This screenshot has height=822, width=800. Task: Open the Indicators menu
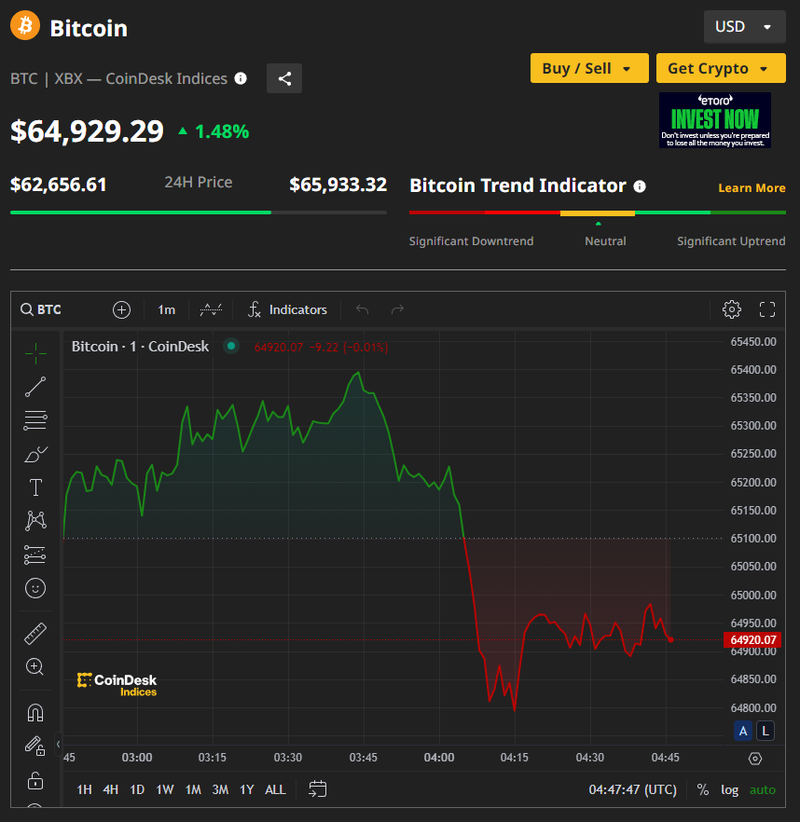(x=288, y=310)
